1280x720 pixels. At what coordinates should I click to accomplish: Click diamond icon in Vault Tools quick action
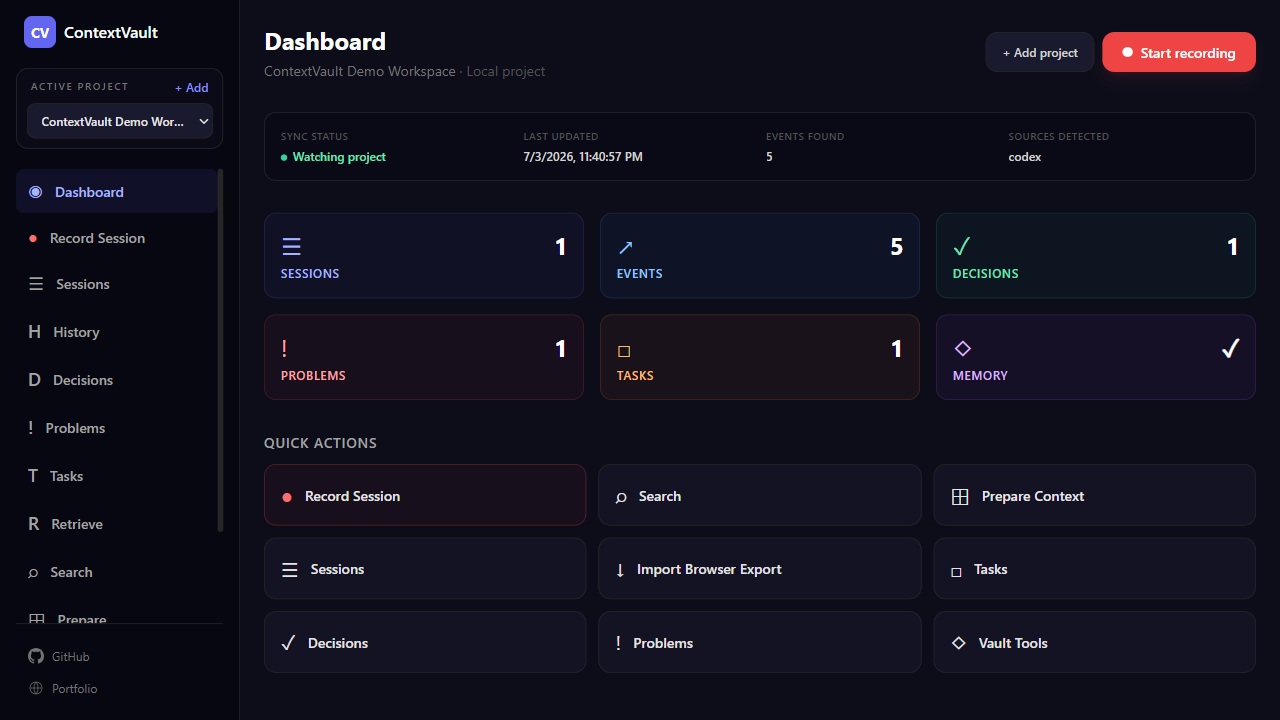pos(959,643)
